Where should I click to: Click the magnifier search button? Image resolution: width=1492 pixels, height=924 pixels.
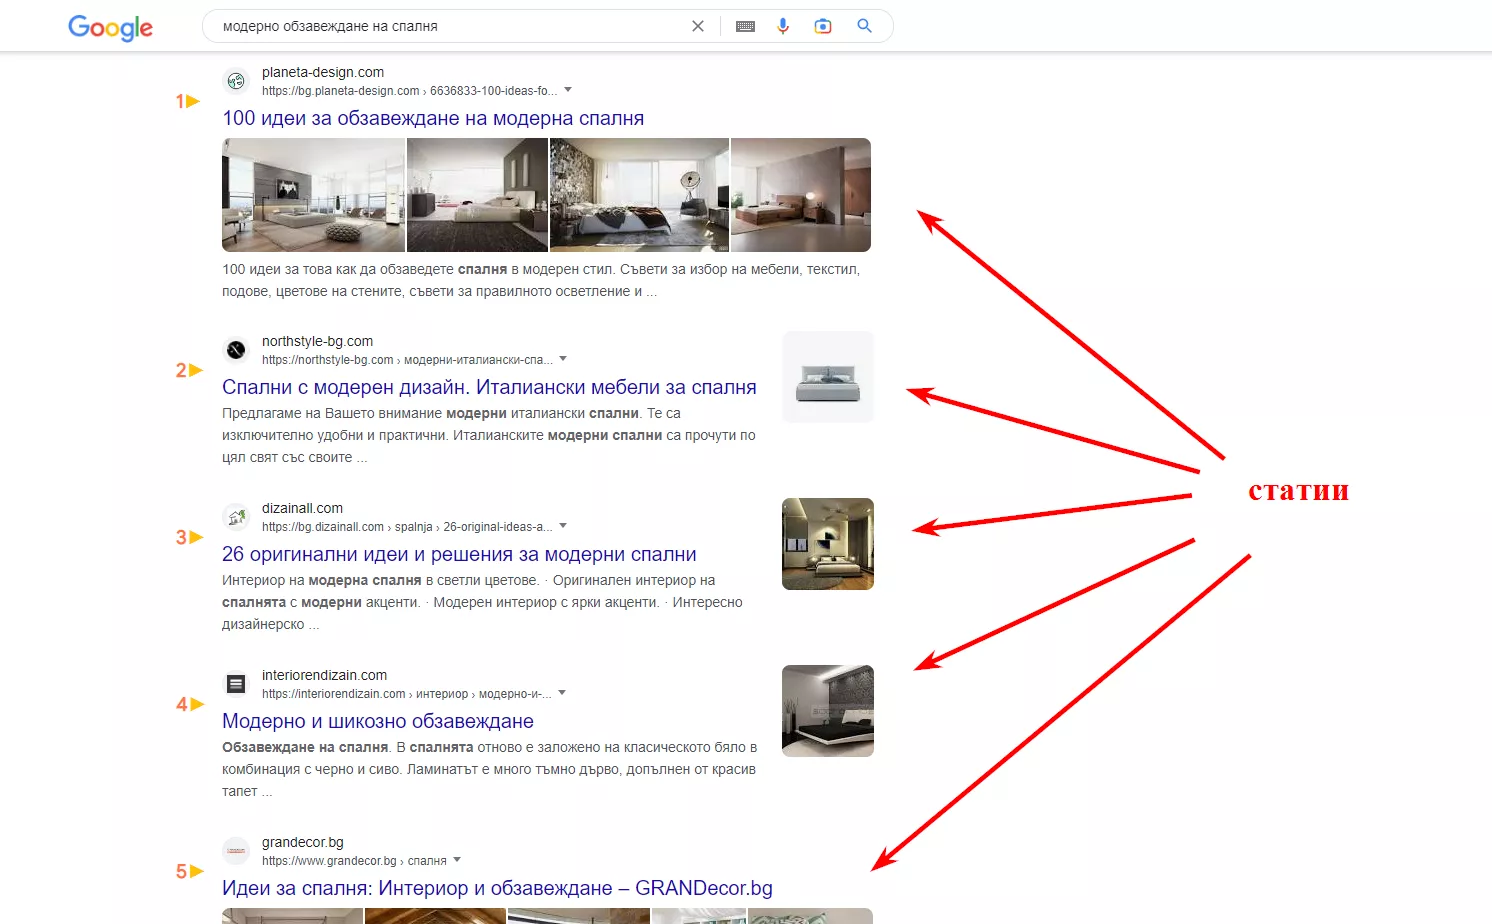(x=865, y=26)
